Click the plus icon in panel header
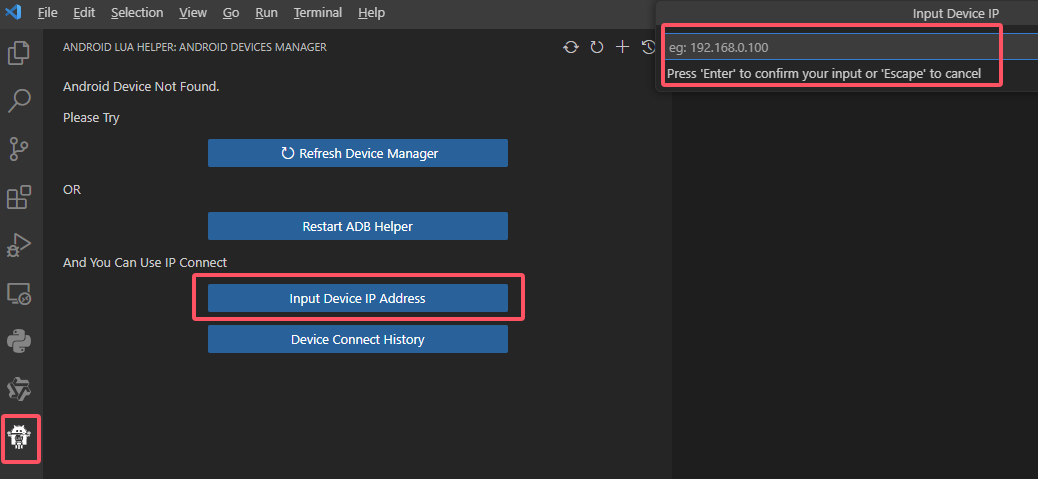 (622, 47)
